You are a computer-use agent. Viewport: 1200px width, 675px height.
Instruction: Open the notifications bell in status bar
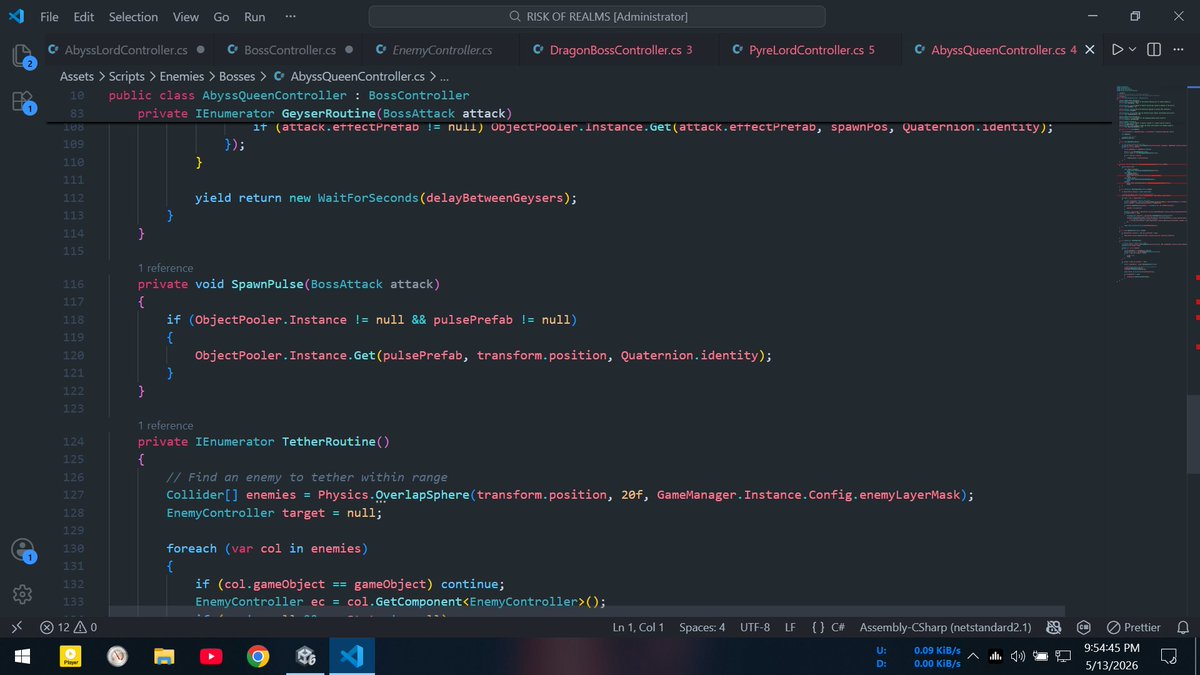coord(1183,627)
